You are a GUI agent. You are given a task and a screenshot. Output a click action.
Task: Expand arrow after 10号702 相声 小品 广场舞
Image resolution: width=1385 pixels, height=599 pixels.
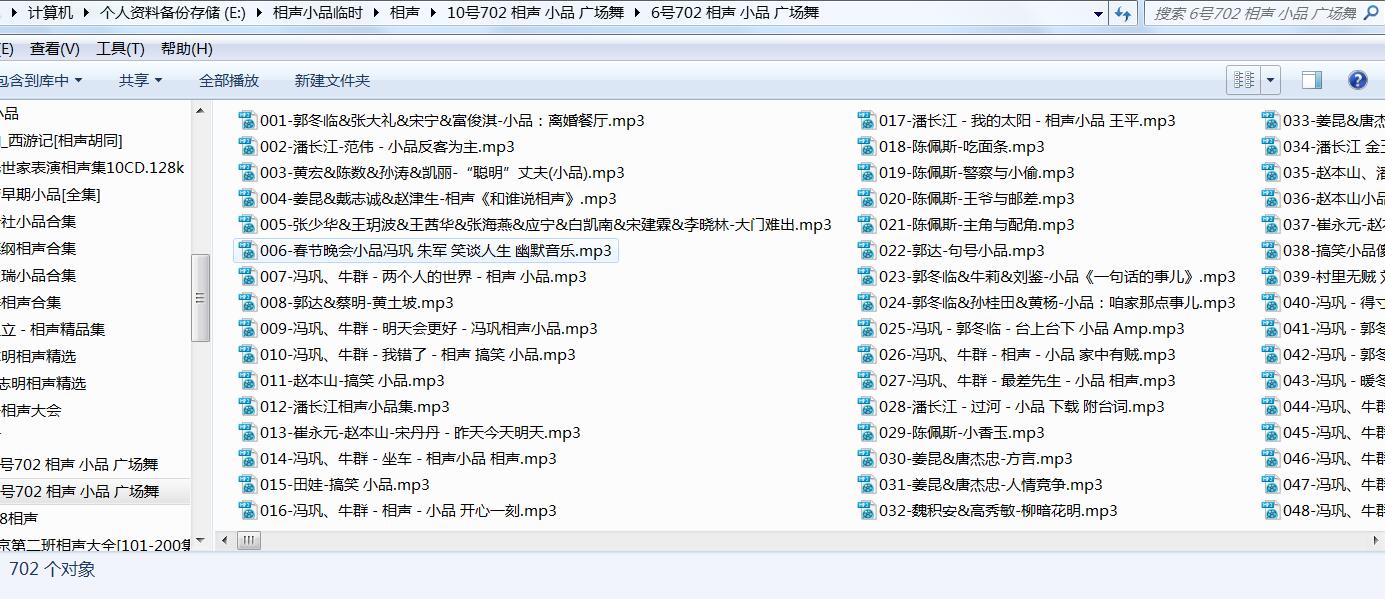(x=638, y=13)
